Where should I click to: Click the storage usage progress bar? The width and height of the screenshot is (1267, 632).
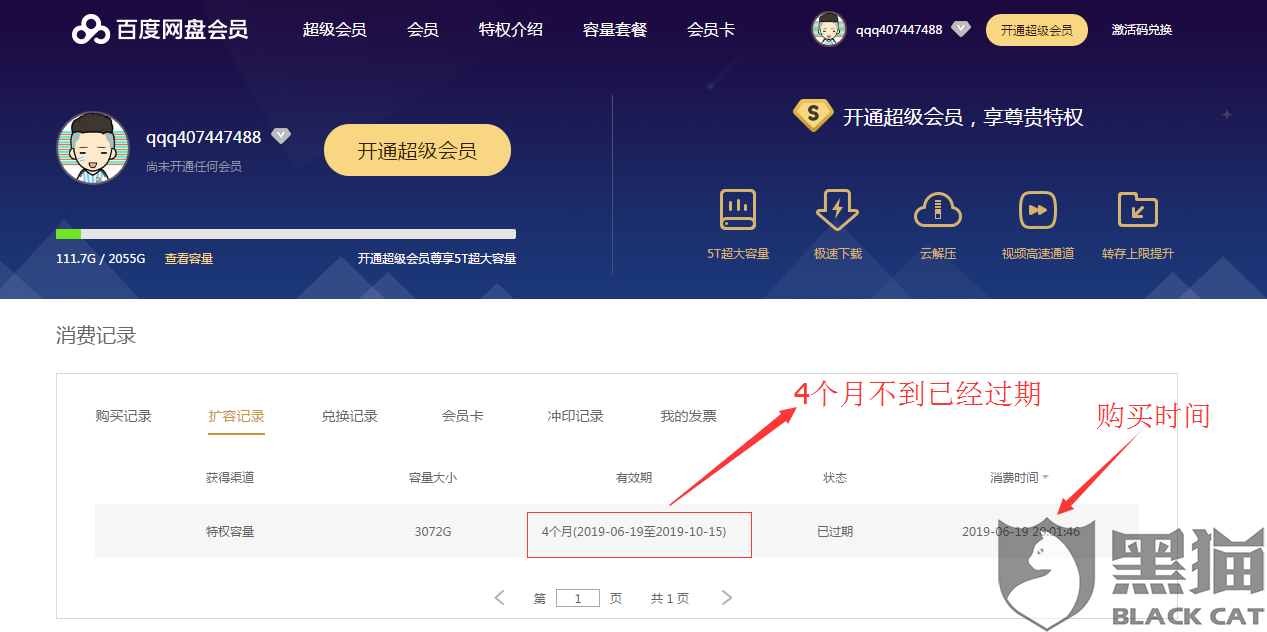click(286, 234)
